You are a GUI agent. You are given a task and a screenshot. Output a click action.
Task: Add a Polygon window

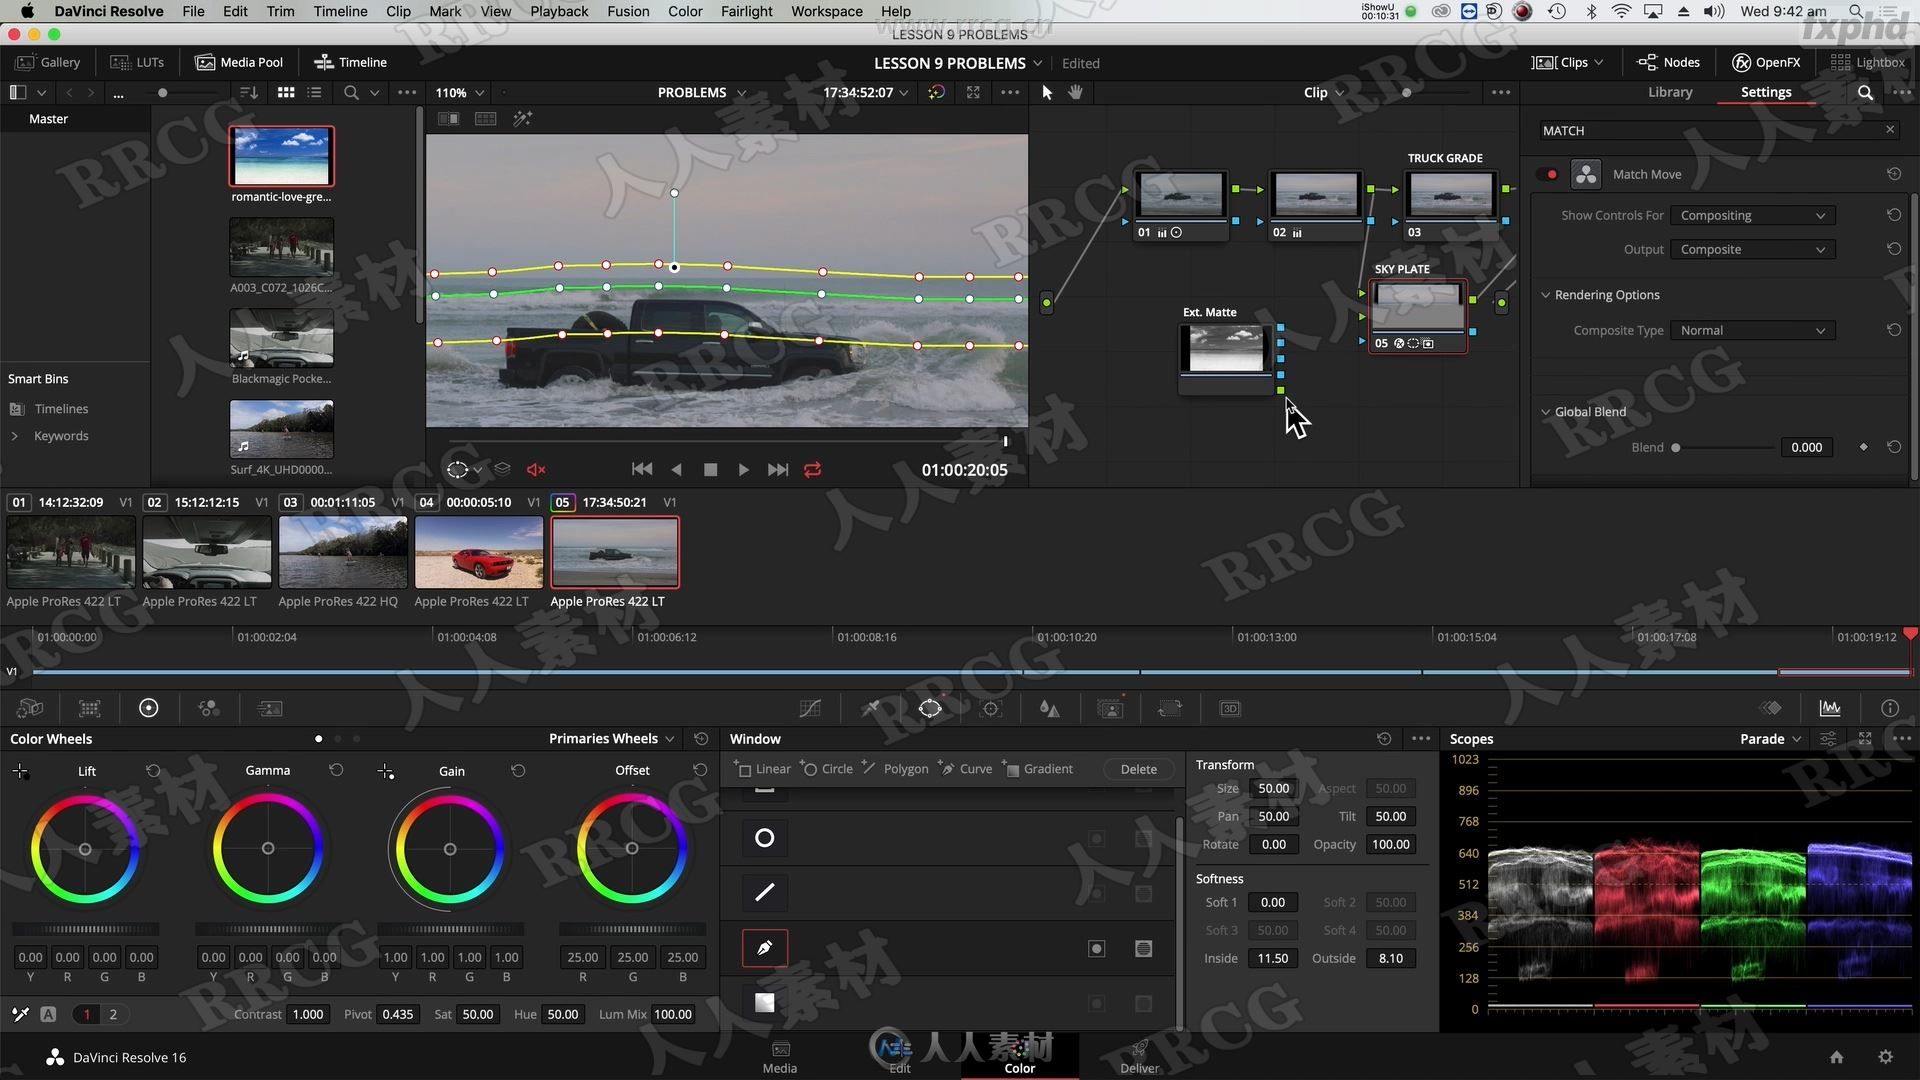pos(895,769)
